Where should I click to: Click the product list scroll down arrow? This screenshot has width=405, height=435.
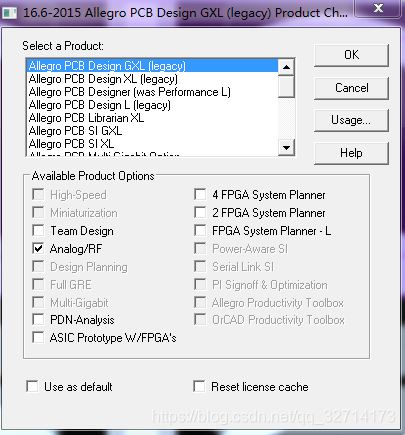click(286, 147)
